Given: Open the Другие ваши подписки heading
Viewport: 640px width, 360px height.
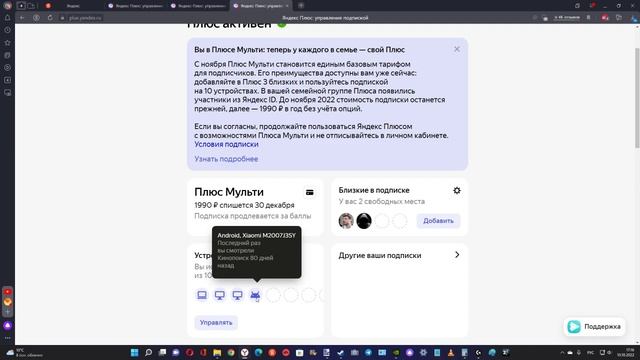Looking at the screenshot, I should coord(380,256).
